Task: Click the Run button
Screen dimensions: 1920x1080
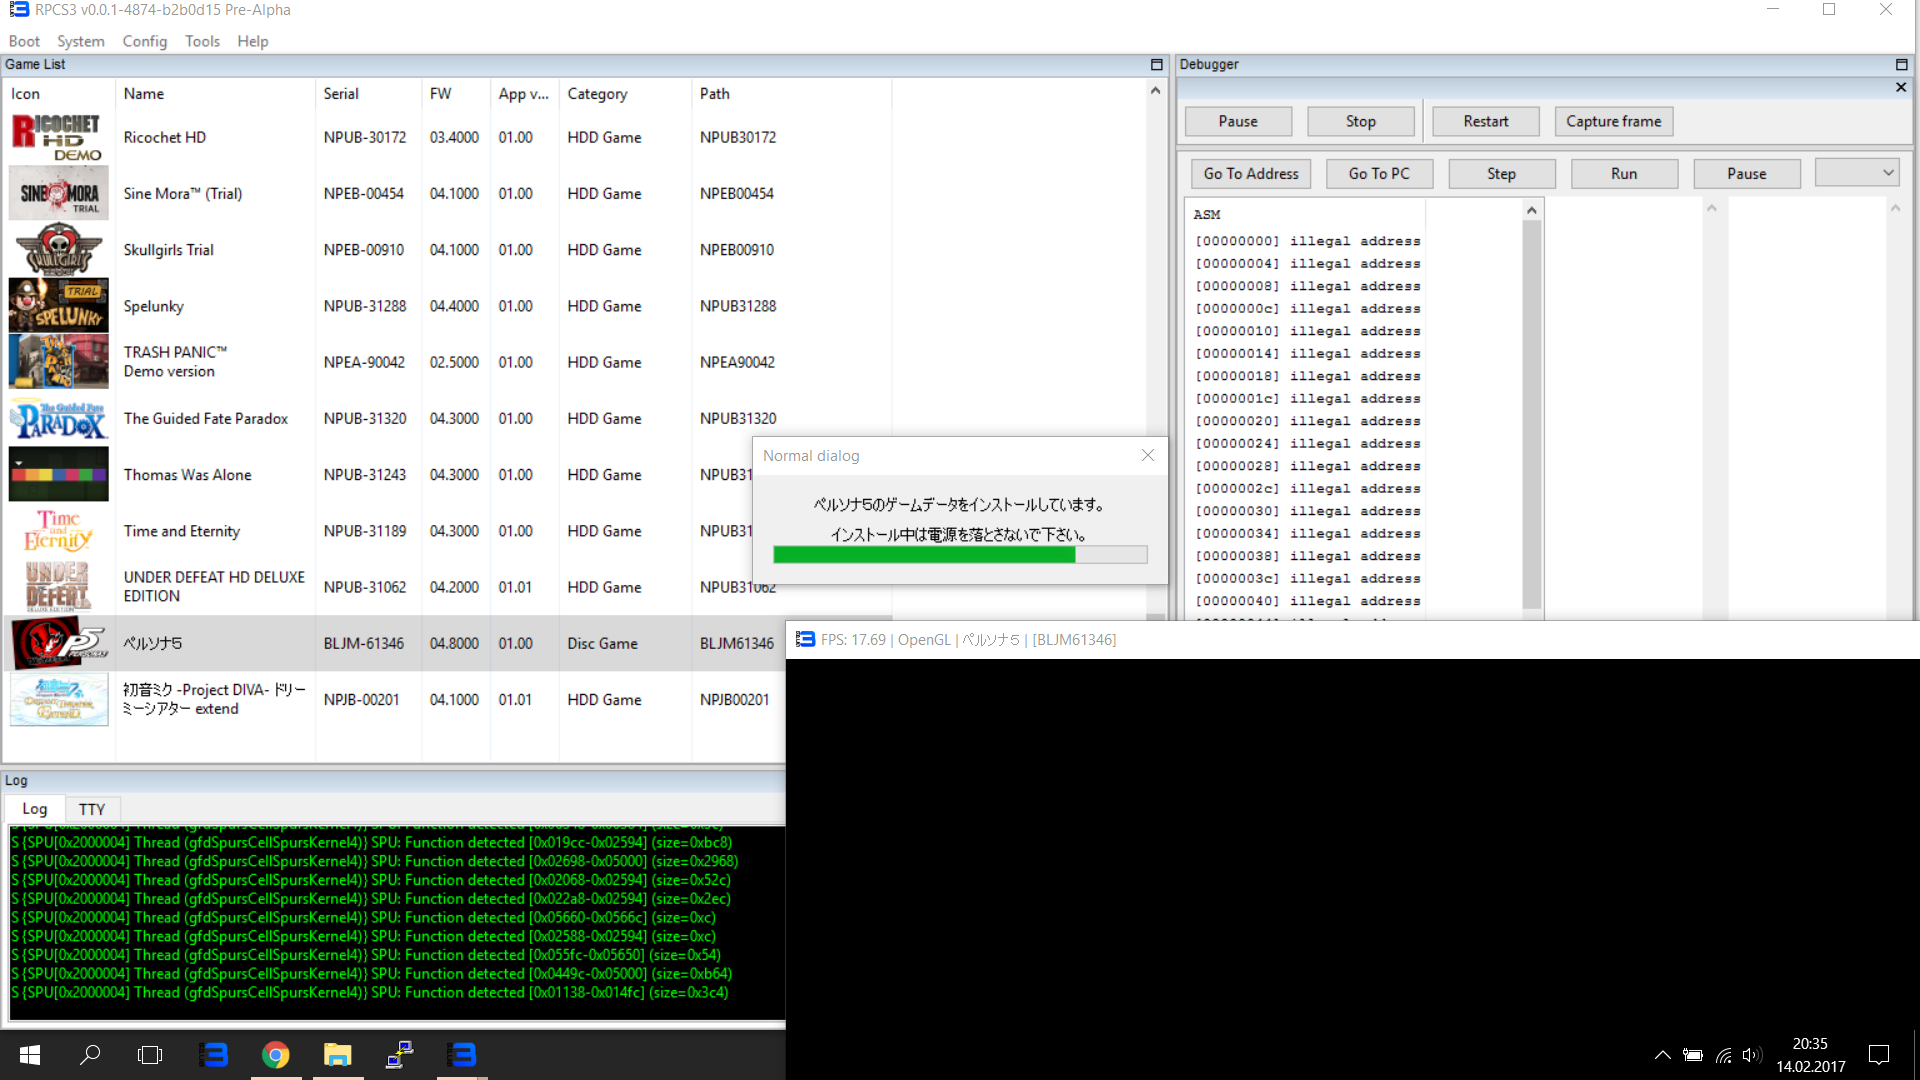Action: 1624,173
